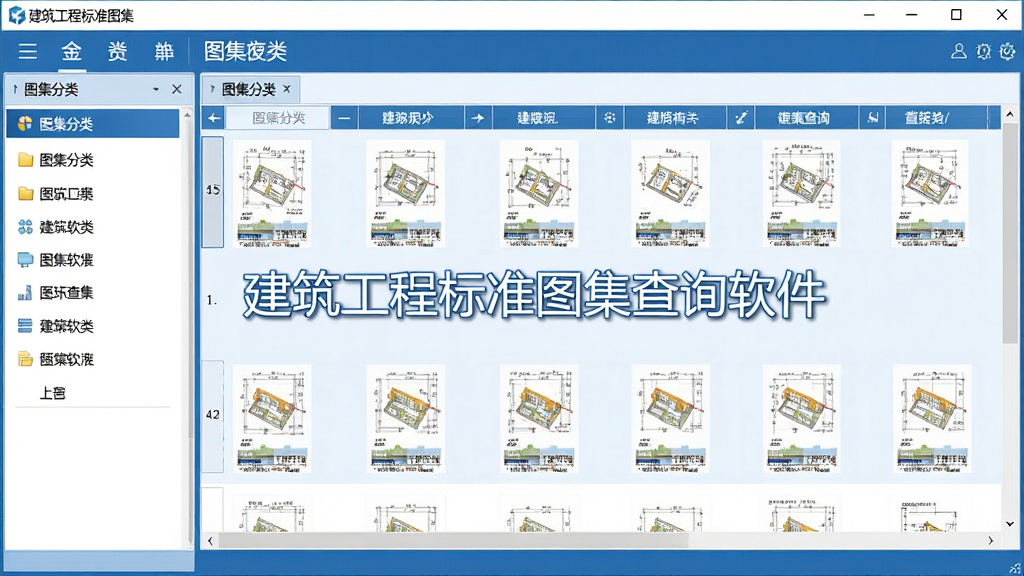Click the horizontal scrollbar right arrow
Image resolution: width=1024 pixels, height=576 pixels.
pyautogui.click(x=991, y=540)
